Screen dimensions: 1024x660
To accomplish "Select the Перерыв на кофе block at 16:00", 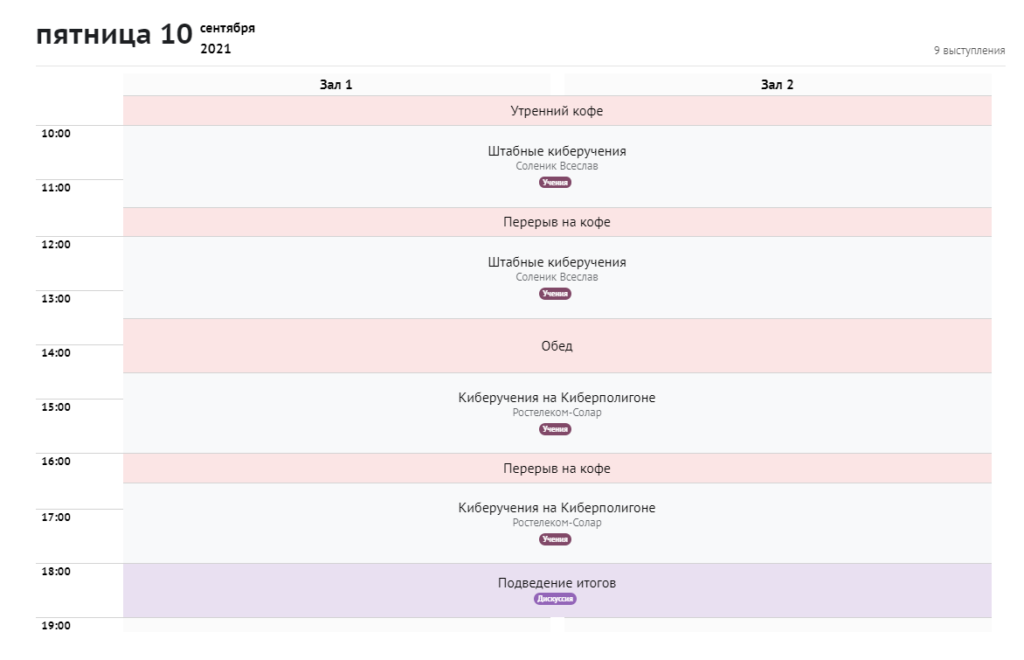I will [556, 468].
